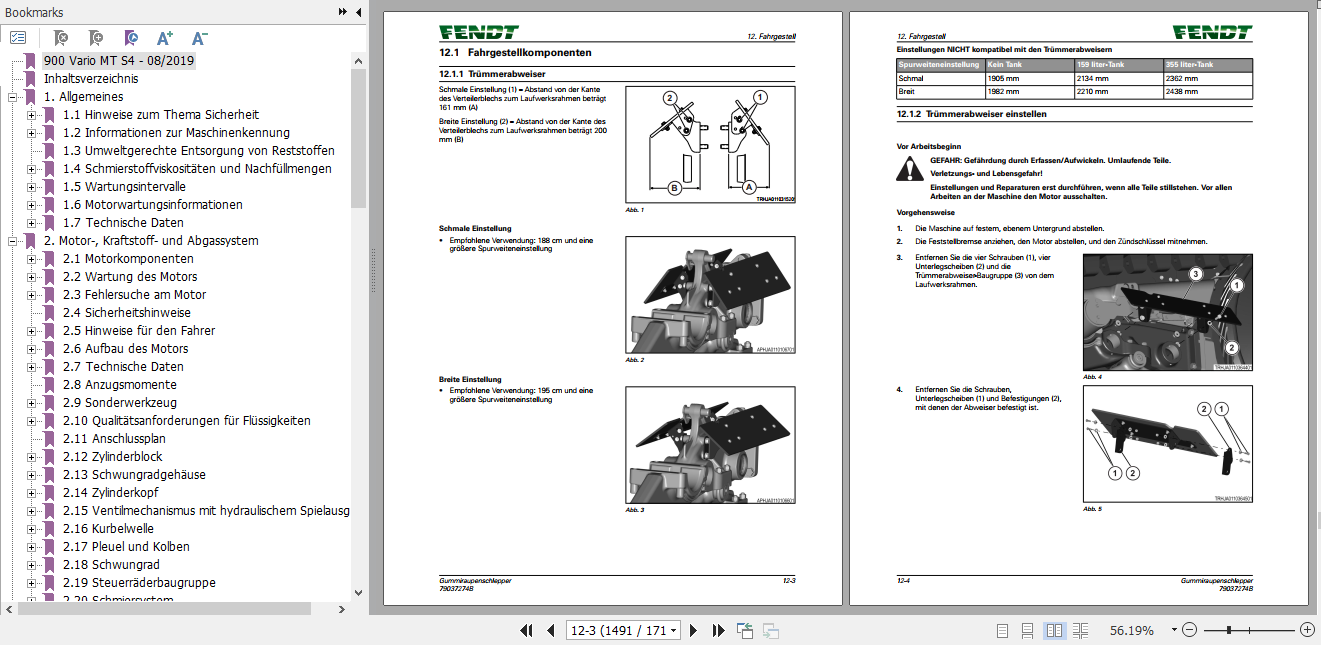1321x645 pixels.
Task: Click the go to previous view icon
Action: point(745,630)
